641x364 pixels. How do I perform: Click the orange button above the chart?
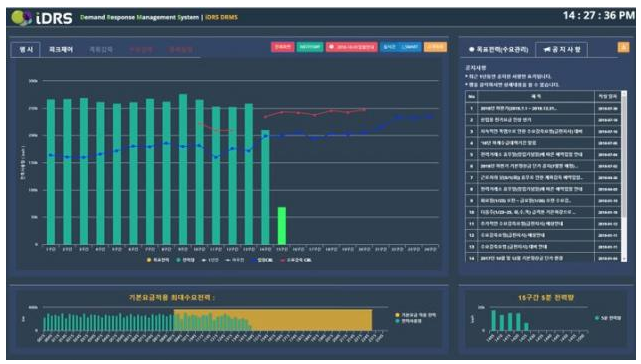435,47
